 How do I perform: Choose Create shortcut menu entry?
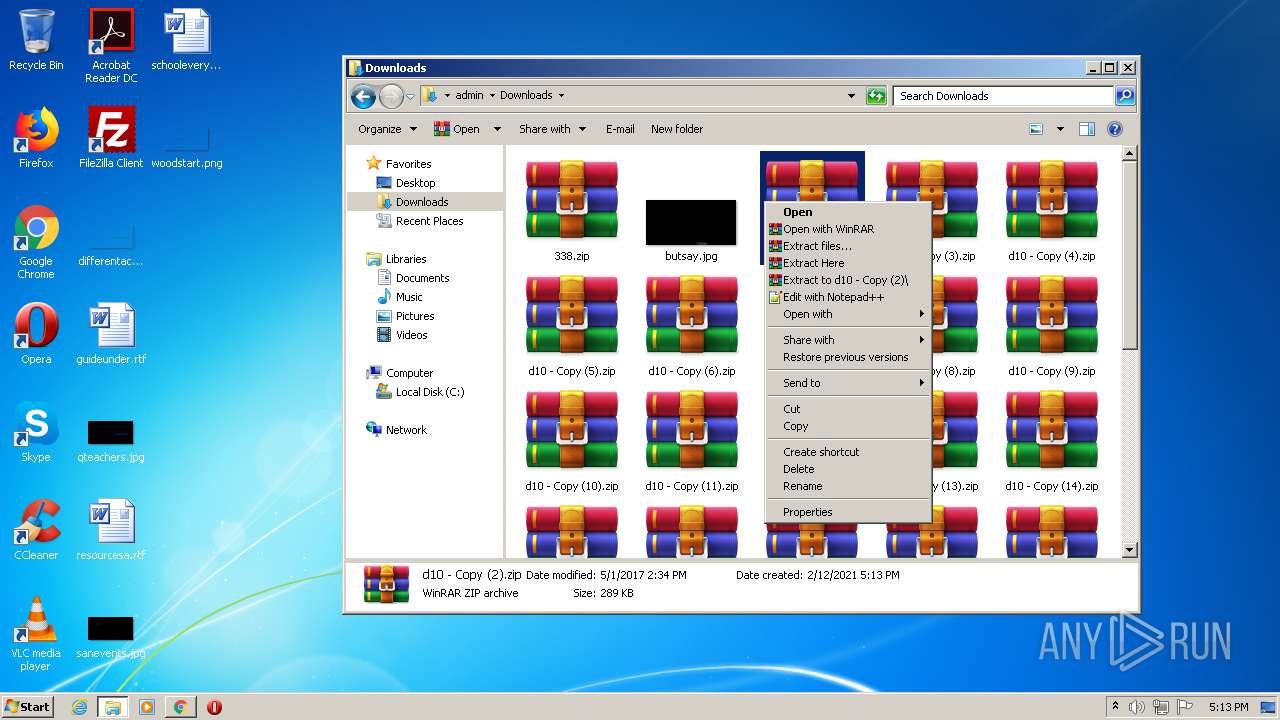[x=848, y=452]
